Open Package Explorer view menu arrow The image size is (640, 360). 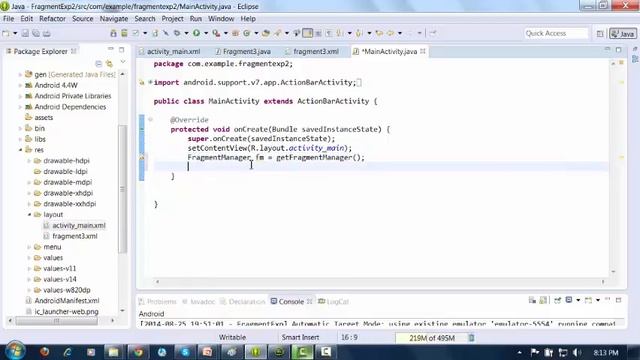pyautogui.click(x=123, y=62)
